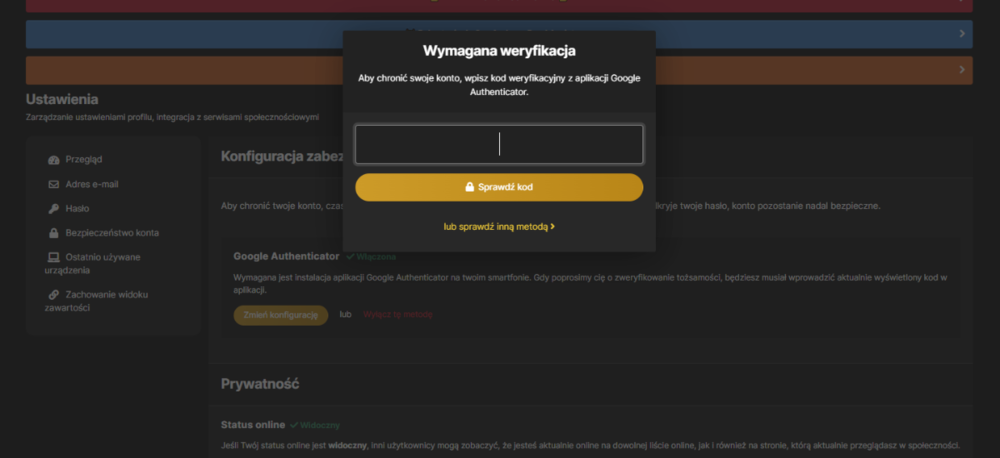Screen dimensions: 1000x458
Task: Click the Widoczny status online indicator
Action: [x=314, y=425]
